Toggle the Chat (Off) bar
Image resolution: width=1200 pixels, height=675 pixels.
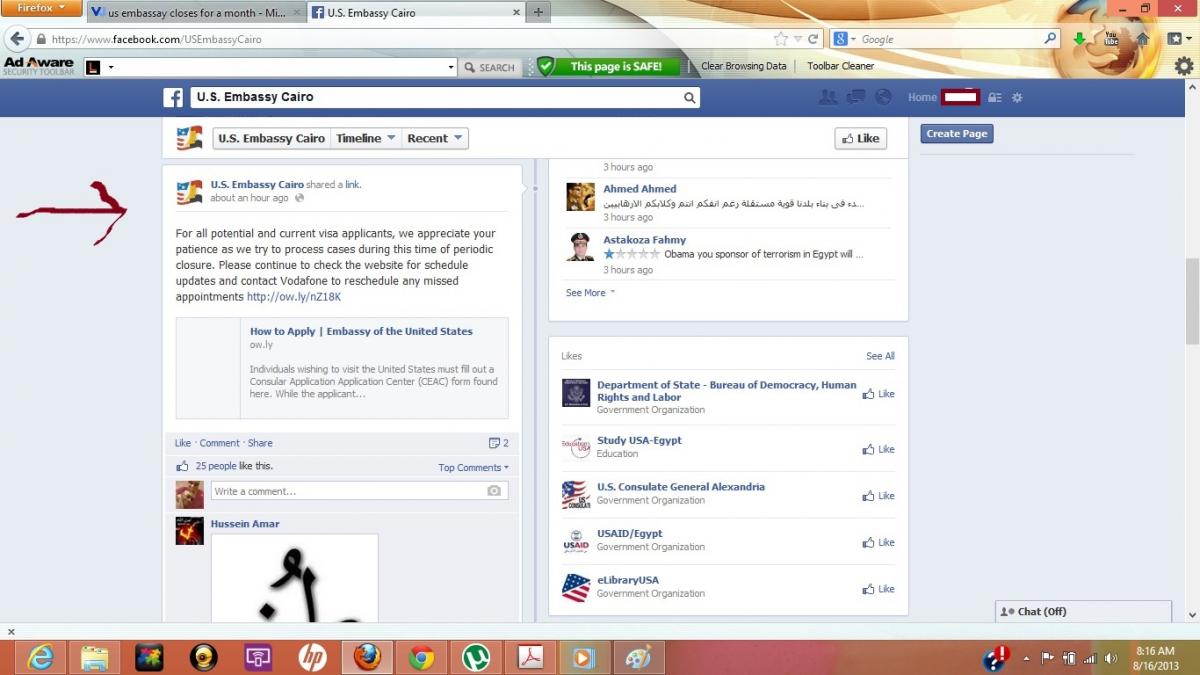1083,612
